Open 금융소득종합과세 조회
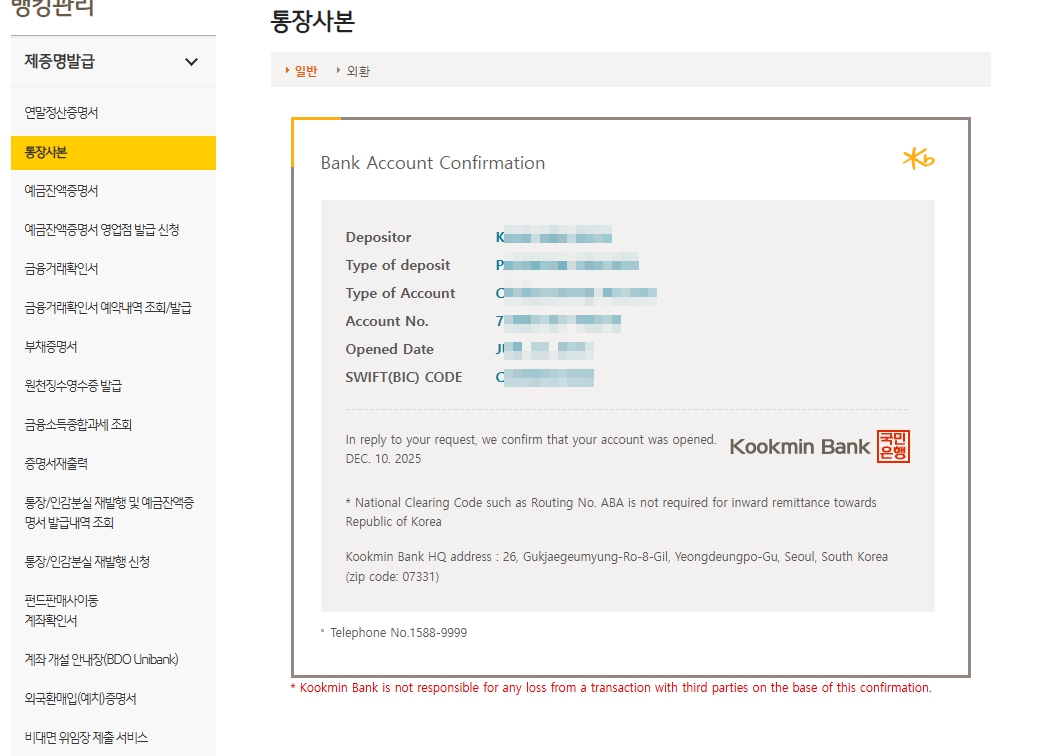This screenshot has width=1039, height=756. click(x=78, y=425)
